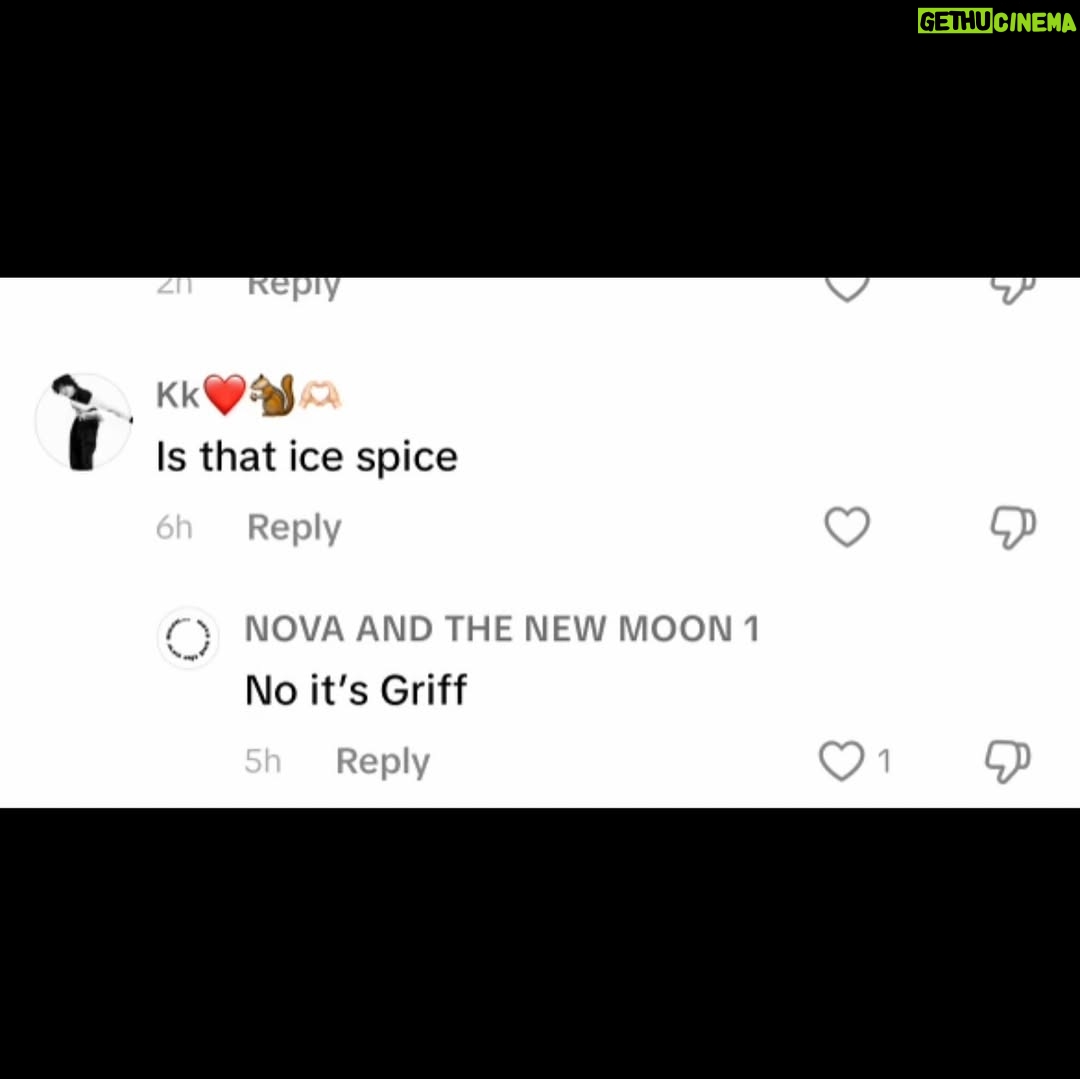Click the red heart emoji in Kk's name
Viewport: 1080px width, 1079px height.
[x=225, y=395]
